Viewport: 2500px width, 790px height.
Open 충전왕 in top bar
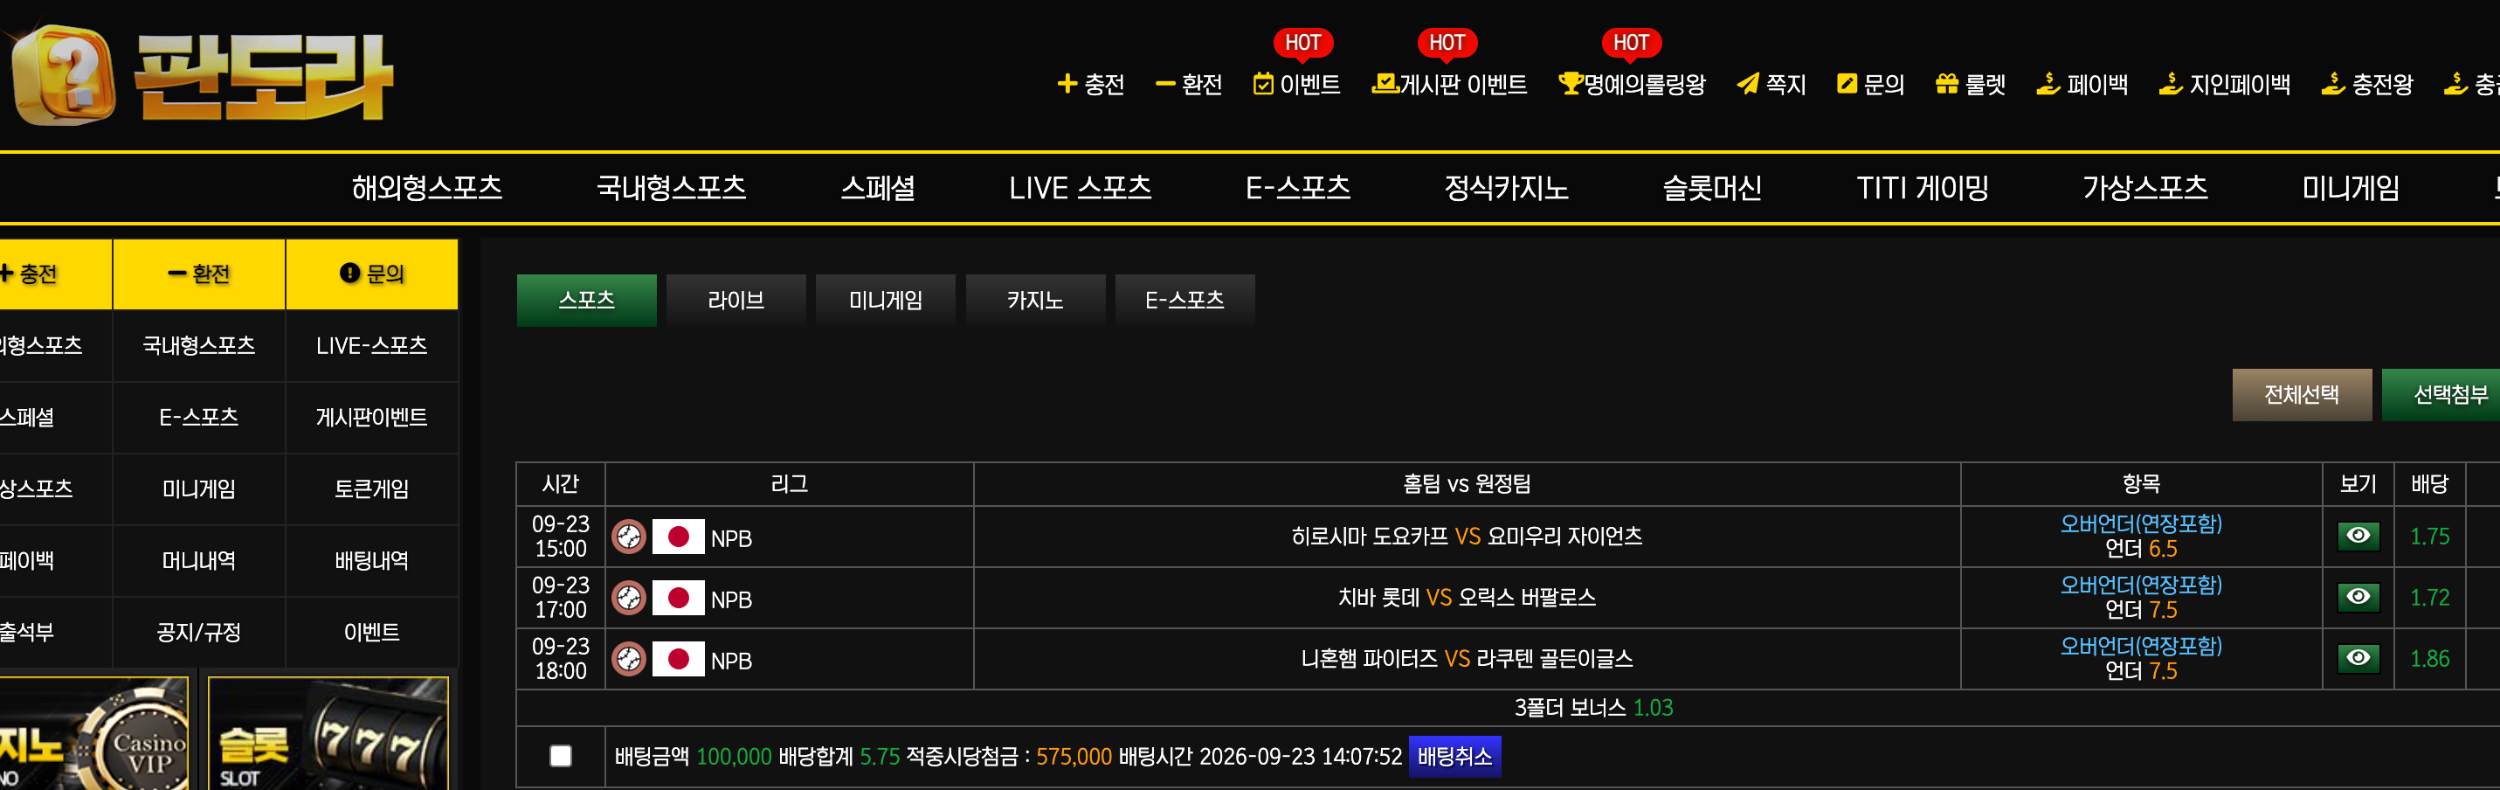(x=2368, y=85)
